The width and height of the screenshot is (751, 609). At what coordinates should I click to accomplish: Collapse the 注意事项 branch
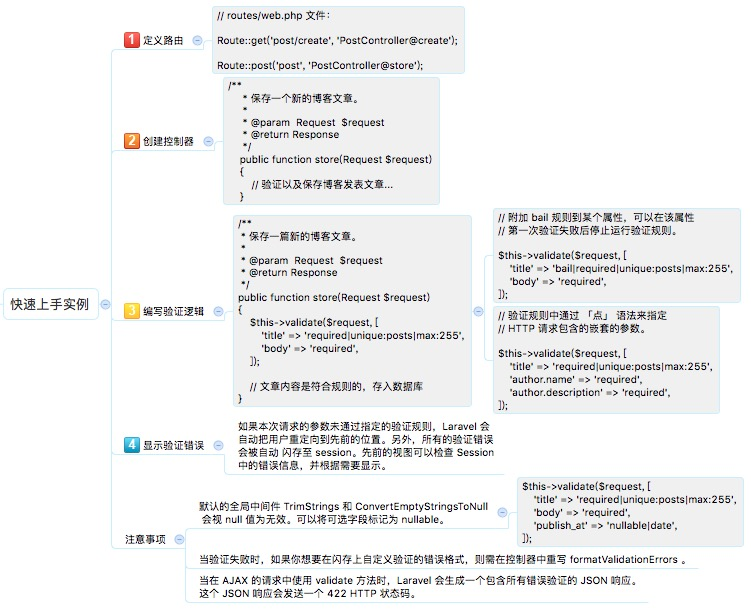click(179, 539)
